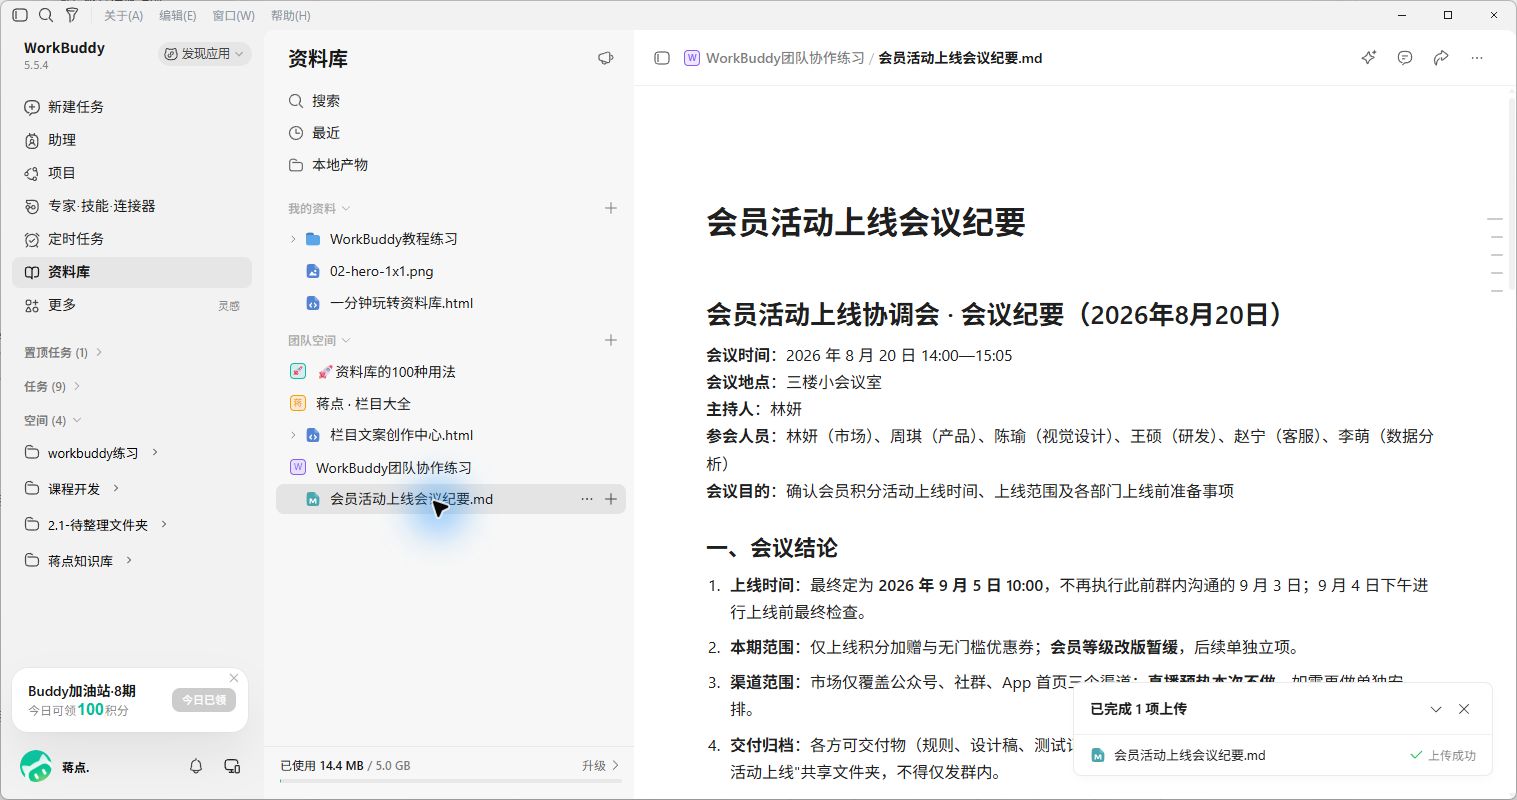Open the comments icon in document header

tap(1405, 58)
